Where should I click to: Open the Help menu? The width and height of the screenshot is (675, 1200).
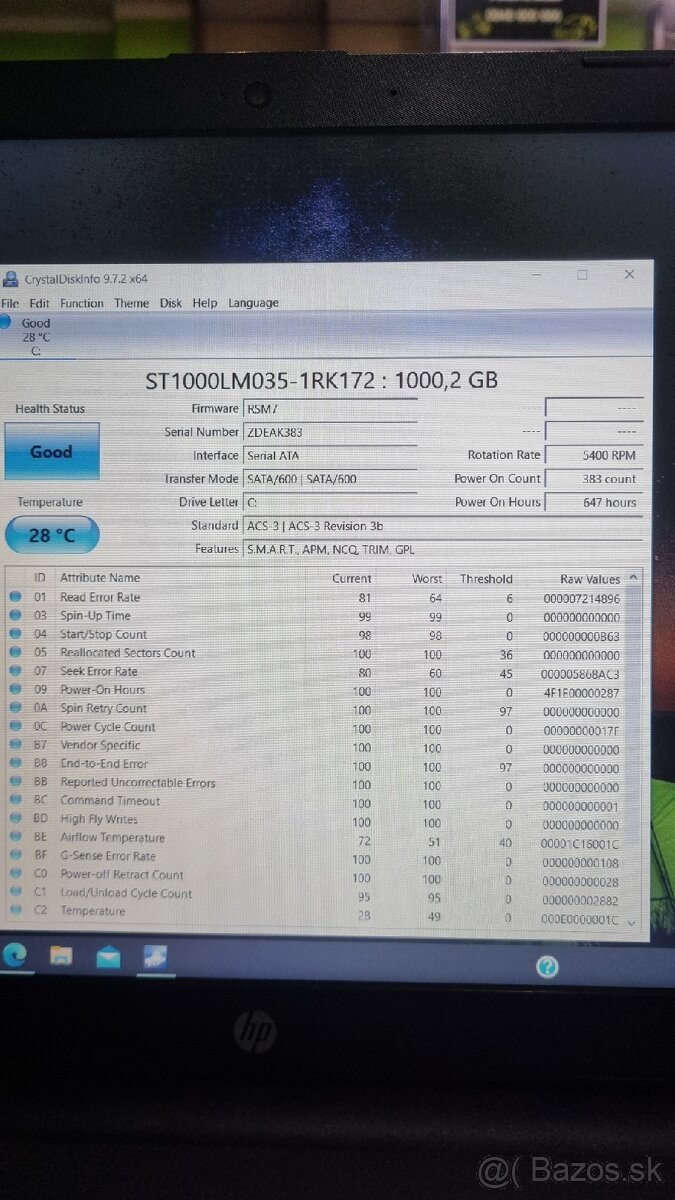204,303
